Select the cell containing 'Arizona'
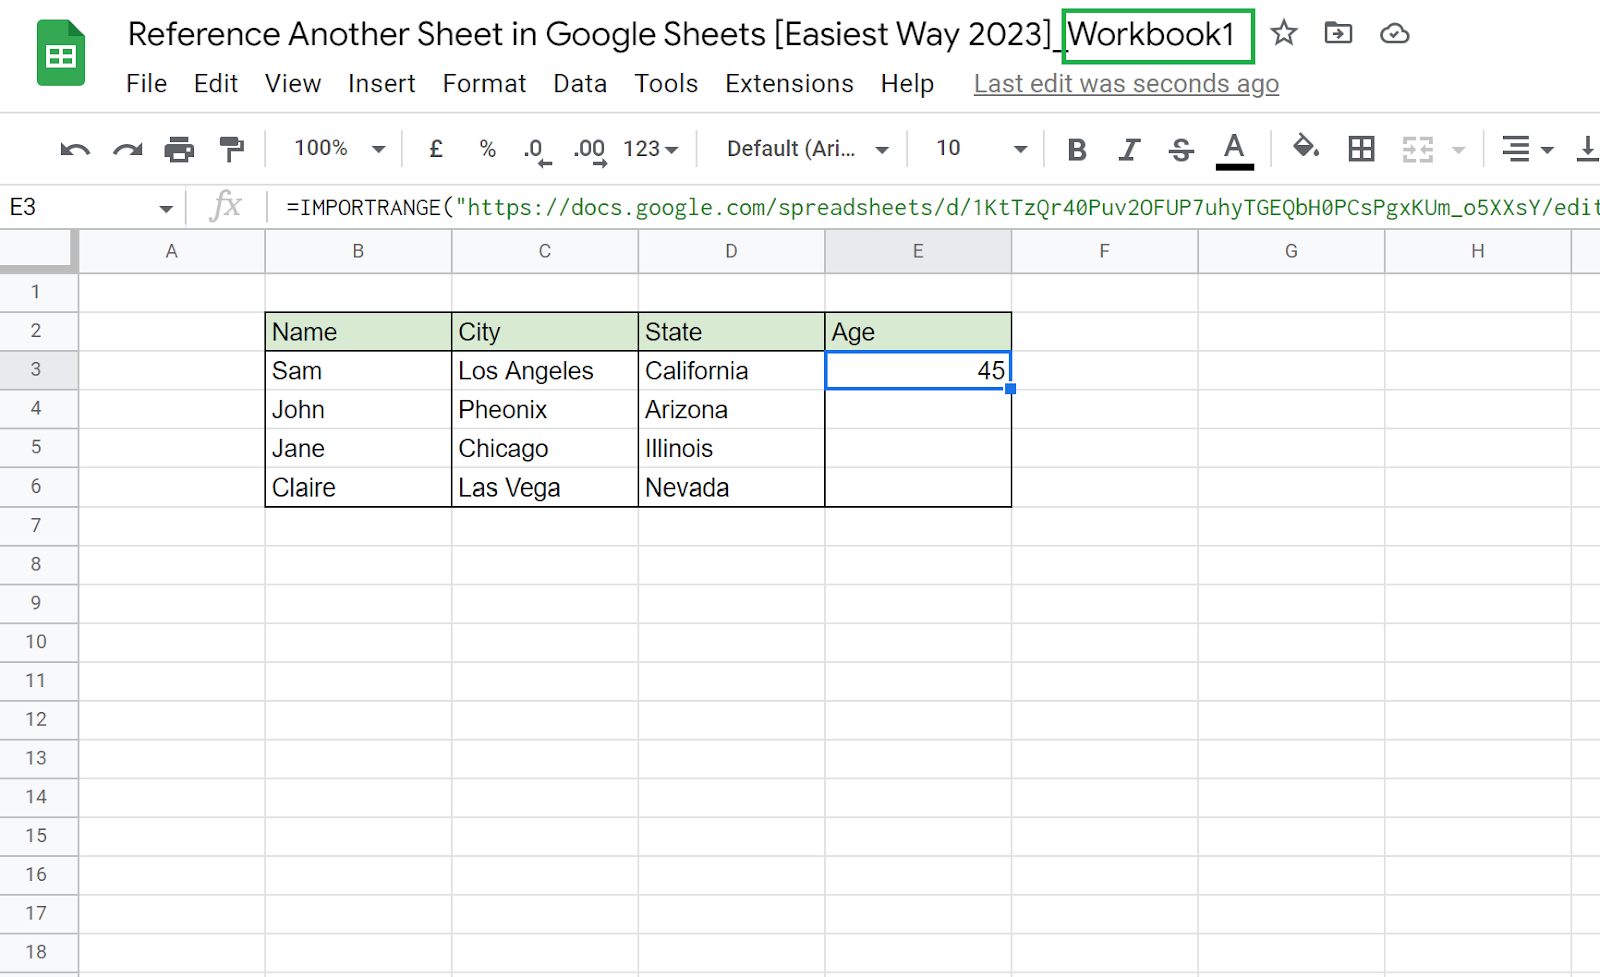1600x977 pixels. 731,410
